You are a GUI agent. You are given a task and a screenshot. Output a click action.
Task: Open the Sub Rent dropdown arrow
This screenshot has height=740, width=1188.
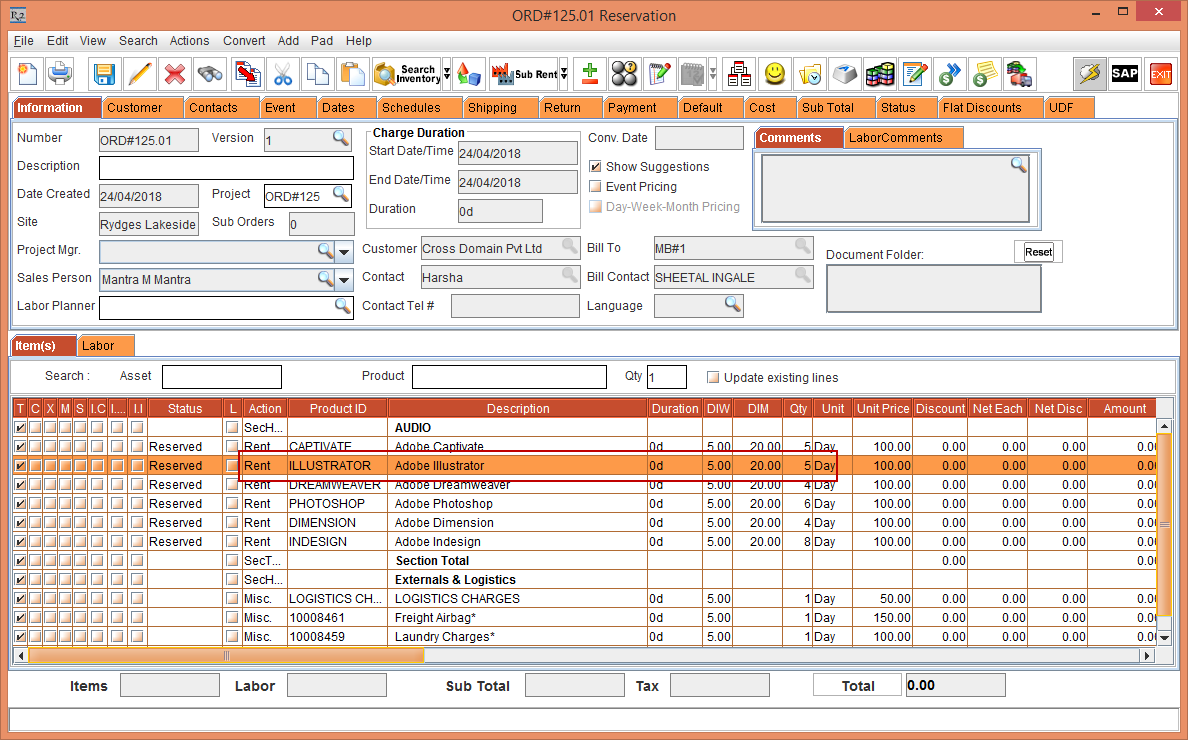coord(564,74)
